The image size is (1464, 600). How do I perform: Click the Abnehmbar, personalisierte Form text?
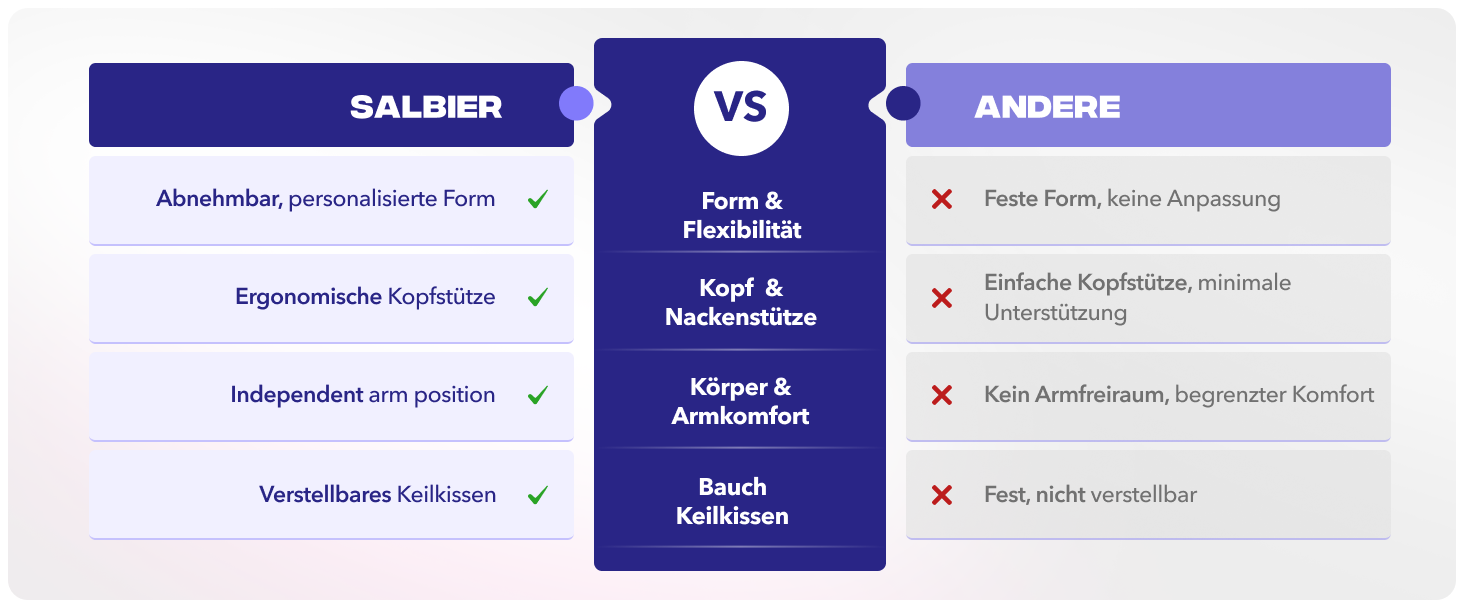coord(325,199)
